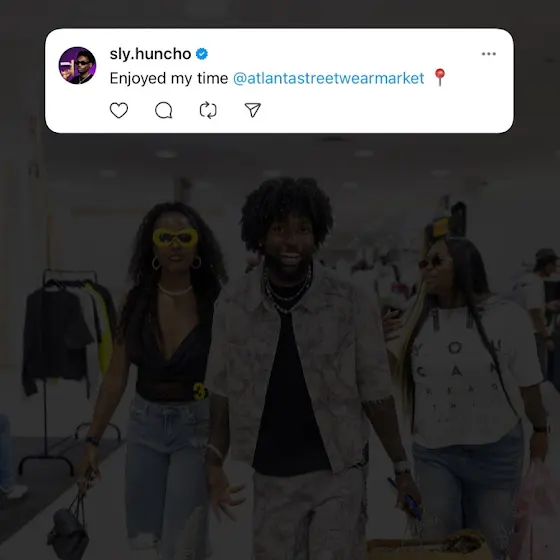Click the red pushpin emoji
The width and height of the screenshot is (560, 560).
[x=440, y=77]
